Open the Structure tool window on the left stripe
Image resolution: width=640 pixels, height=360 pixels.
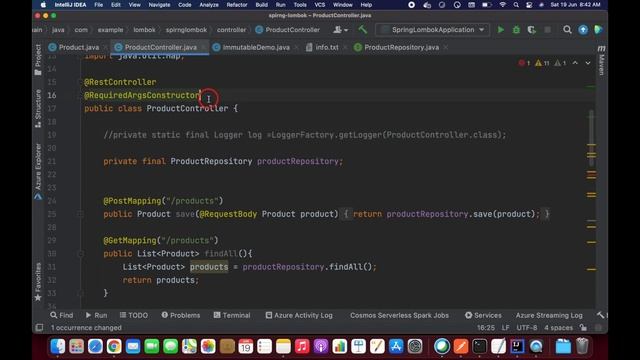click(38, 109)
